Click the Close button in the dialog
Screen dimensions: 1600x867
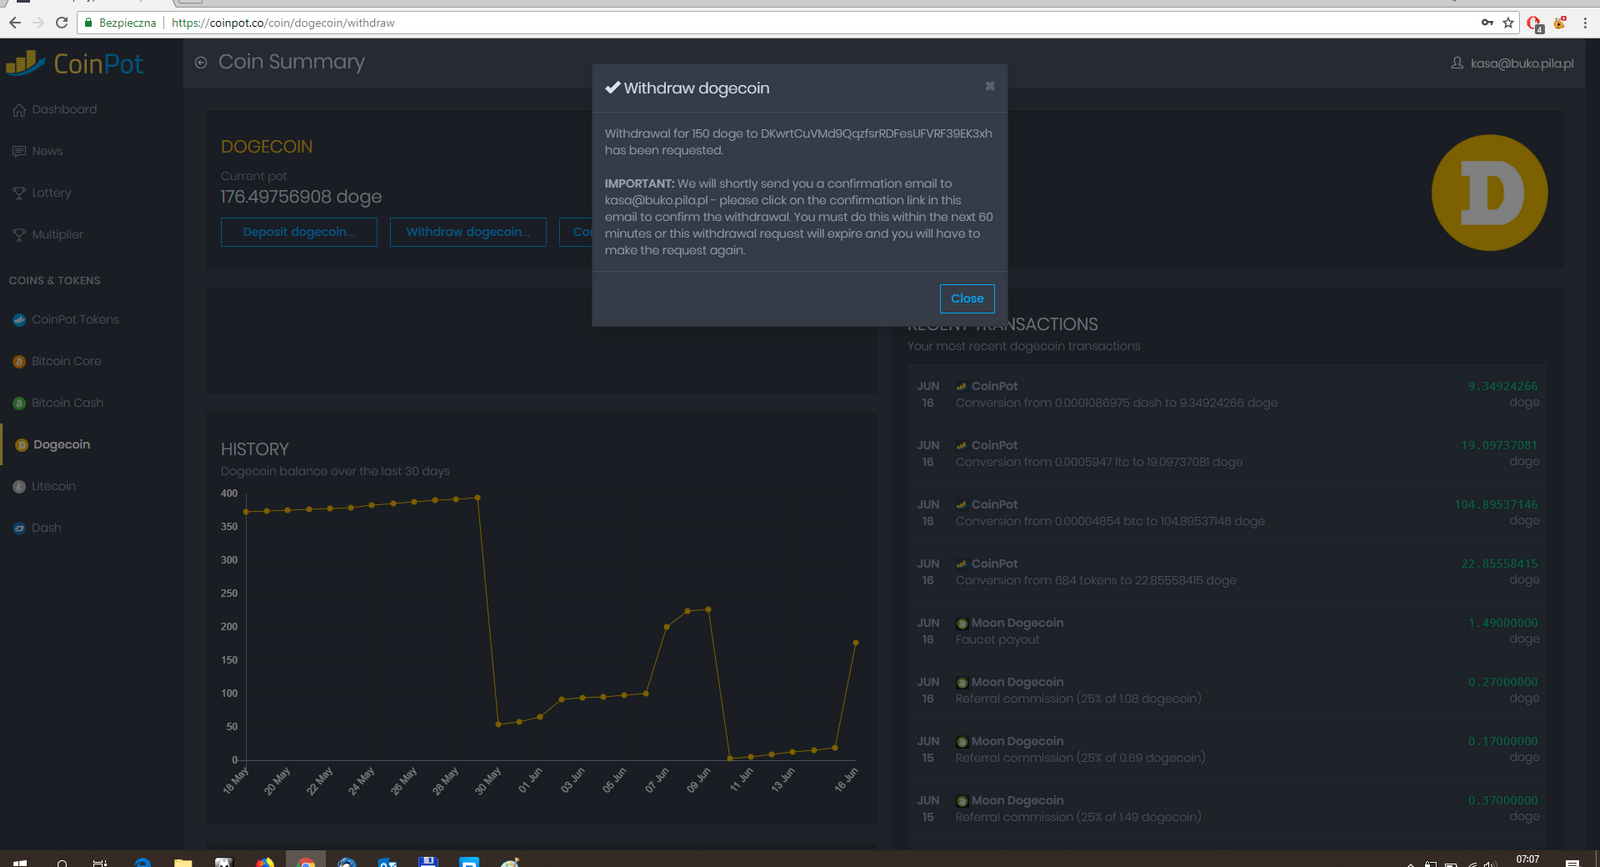click(967, 299)
